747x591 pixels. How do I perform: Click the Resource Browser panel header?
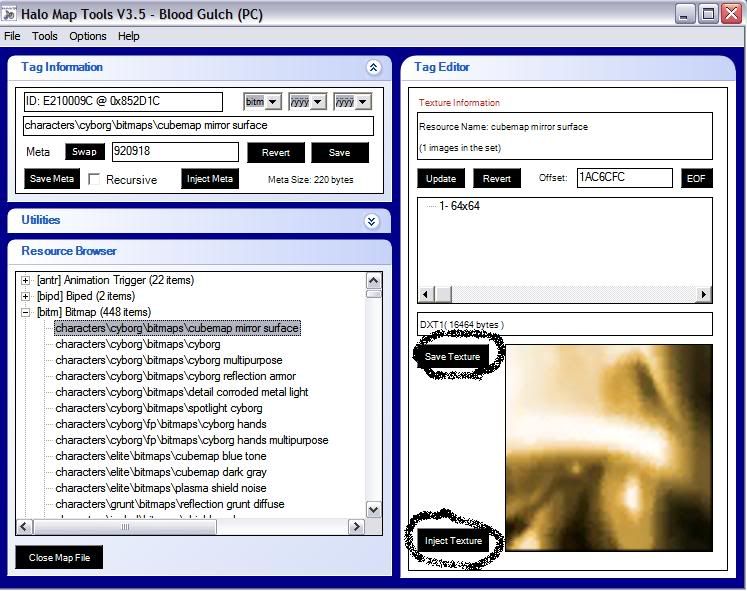199,251
